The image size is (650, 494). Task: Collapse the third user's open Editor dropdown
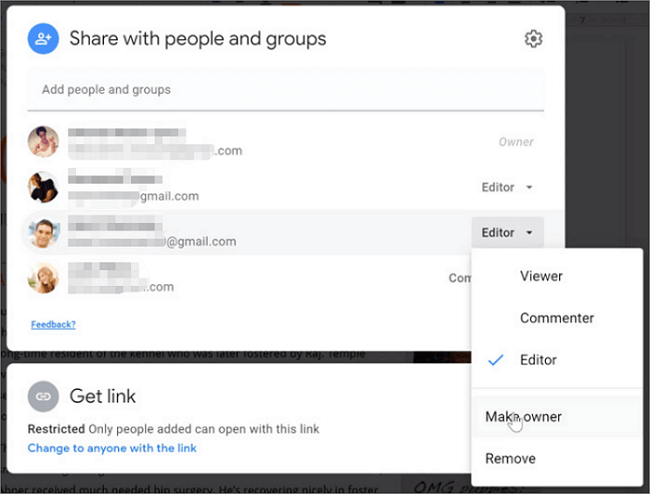pos(507,233)
